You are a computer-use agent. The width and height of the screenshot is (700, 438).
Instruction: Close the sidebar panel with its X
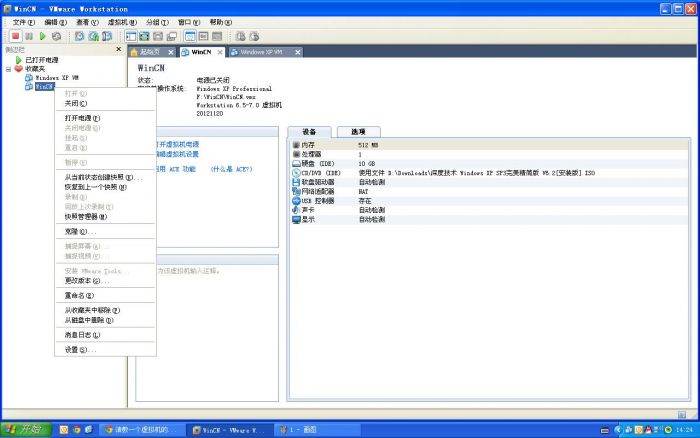click(x=119, y=49)
